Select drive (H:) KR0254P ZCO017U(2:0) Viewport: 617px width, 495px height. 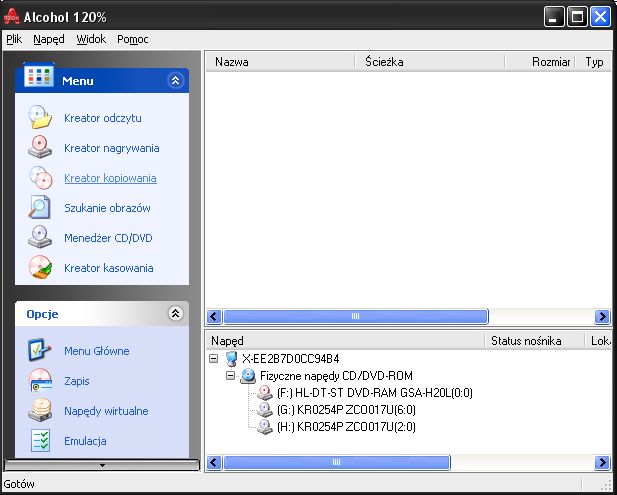coord(346,427)
